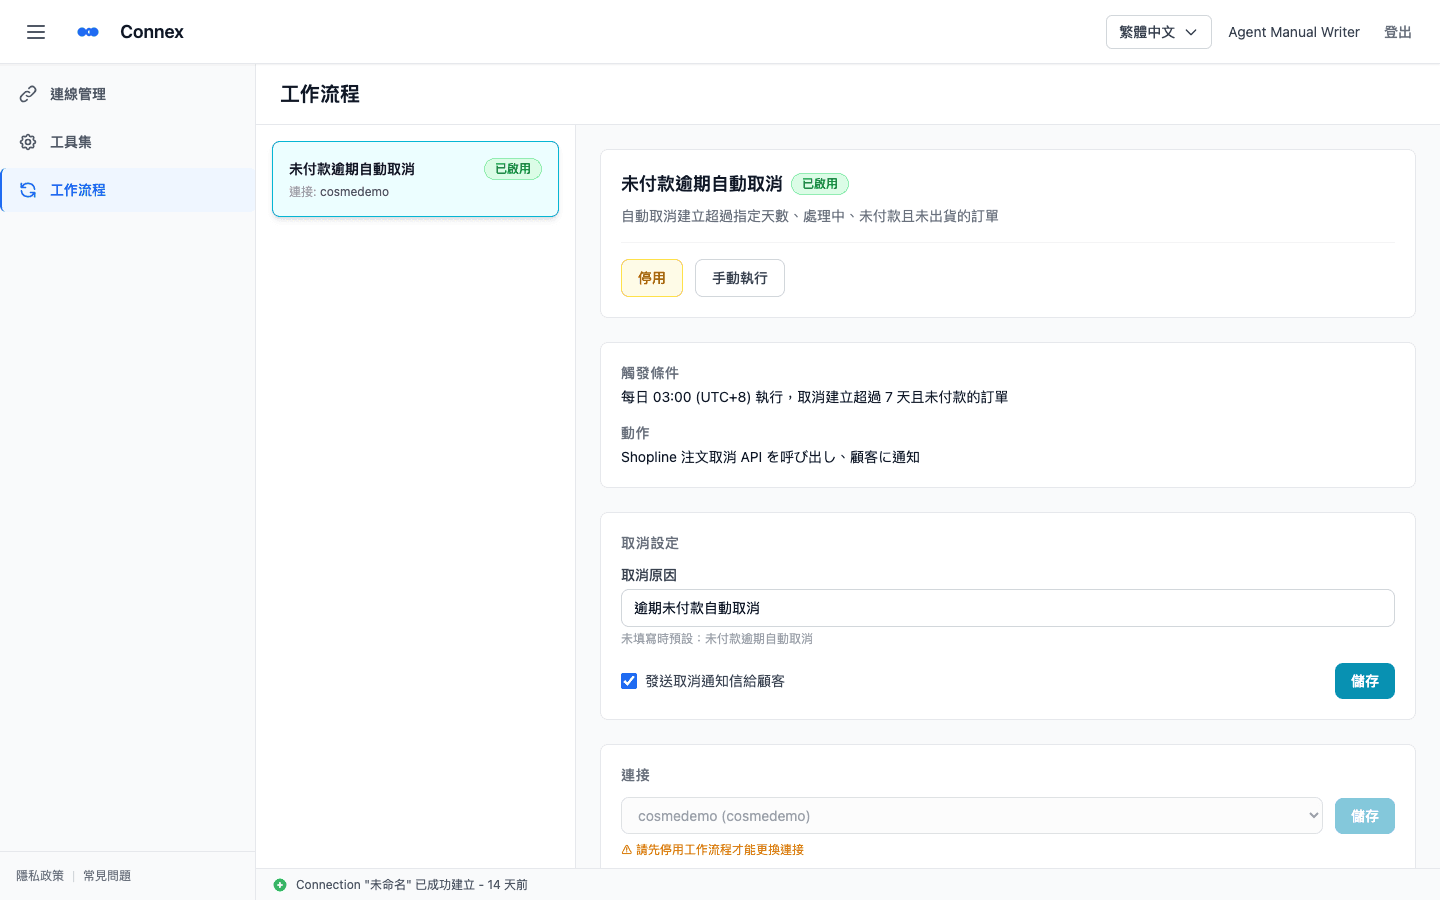This screenshot has width=1440, height=900.
Task: Select the 未付款逾期自動取消 workflow card
Action: coord(415,179)
